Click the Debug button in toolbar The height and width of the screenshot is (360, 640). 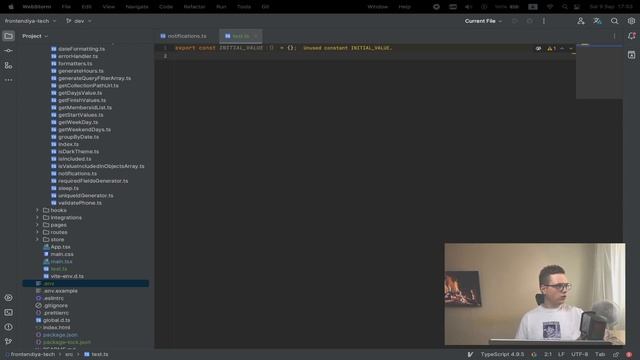click(x=529, y=21)
